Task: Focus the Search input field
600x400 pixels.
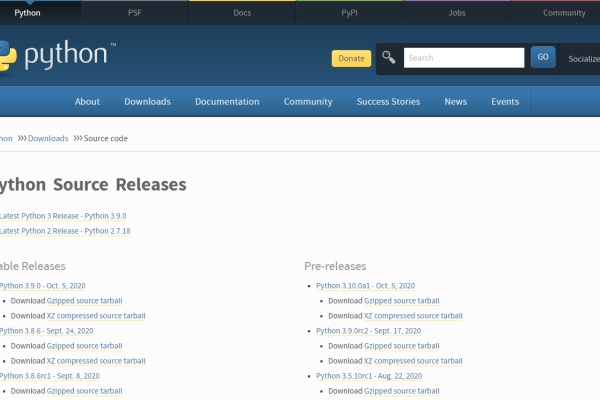Action: (x=464, y=58)
